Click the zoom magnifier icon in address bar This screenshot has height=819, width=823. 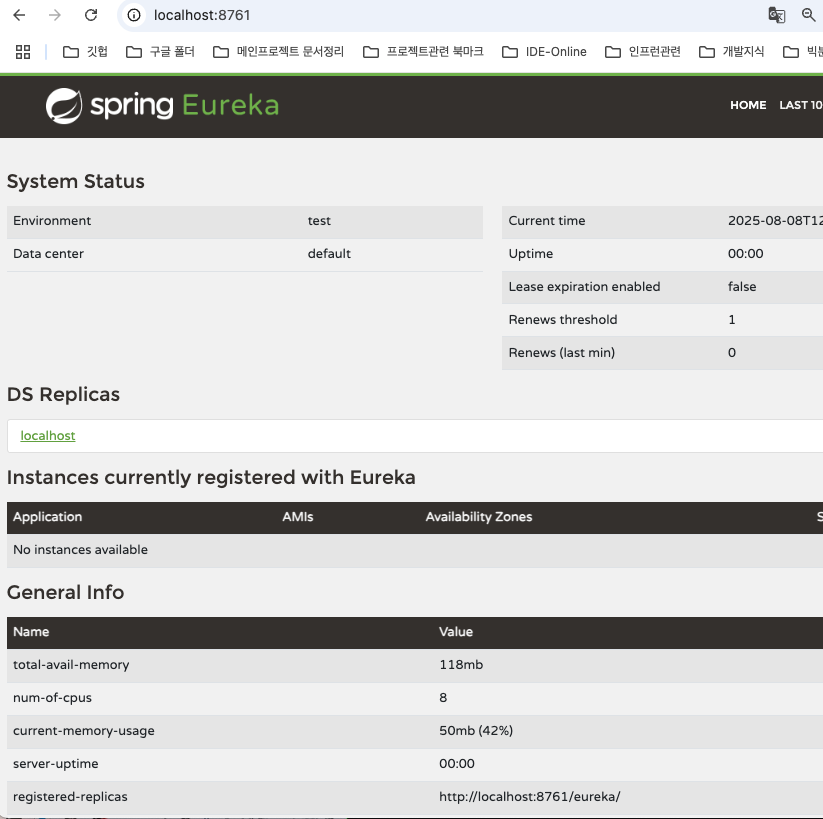click(x=809, y=15)
